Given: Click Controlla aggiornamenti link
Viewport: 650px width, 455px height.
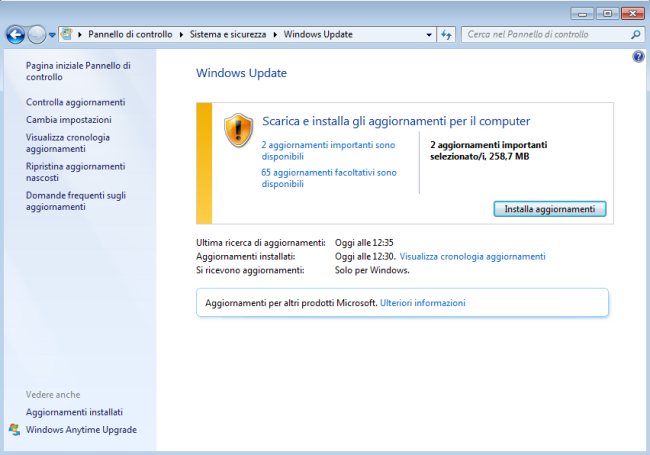Looking at the screenshot, I should pos(75,102).
